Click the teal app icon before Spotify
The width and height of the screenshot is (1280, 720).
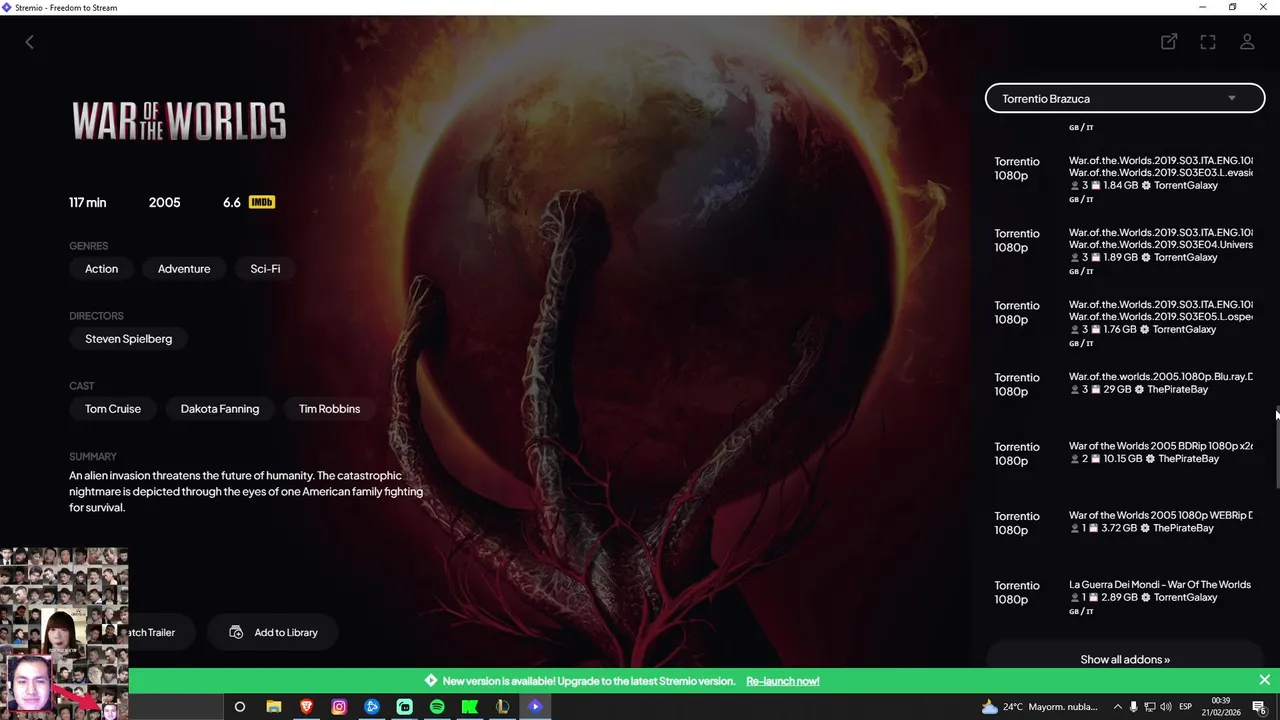point(404,707)
